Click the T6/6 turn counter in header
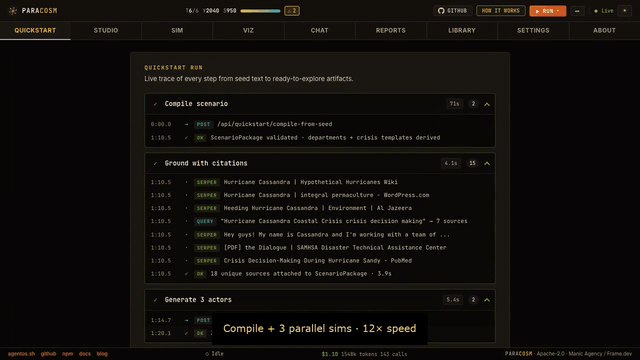Image resolution: width=640 pixels, height=360 pixels. coord(192,11)
